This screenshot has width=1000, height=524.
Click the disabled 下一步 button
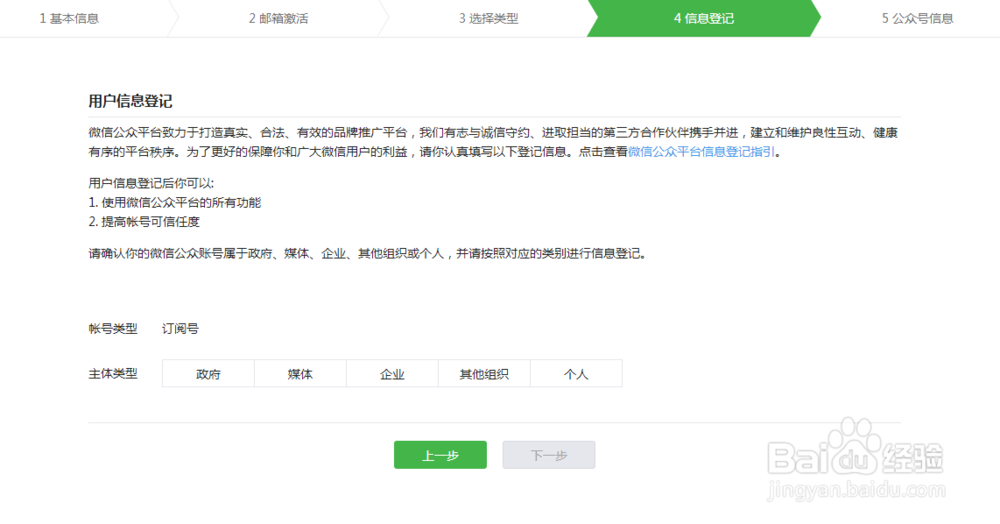[x=549, y=455]
